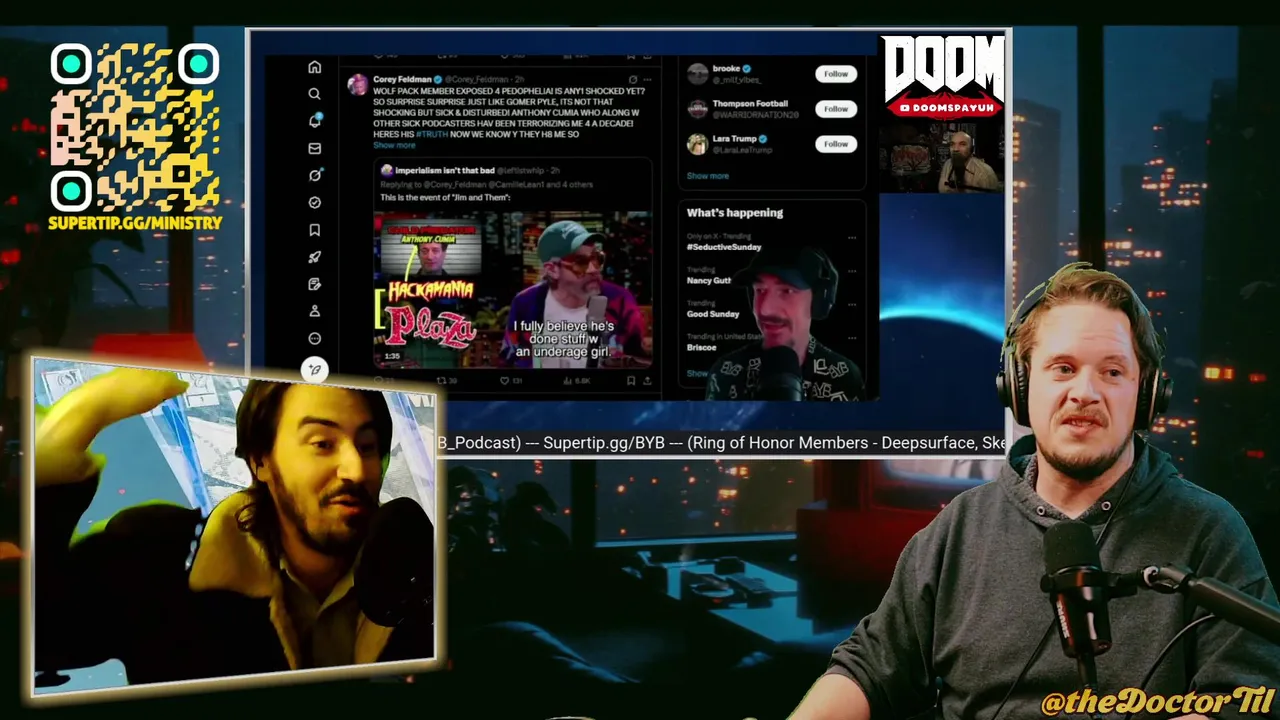Click the brooke suggested account avatar
Image resolution: width=1280 pixels, height=720 pixels.
click(x=697, y=74)
